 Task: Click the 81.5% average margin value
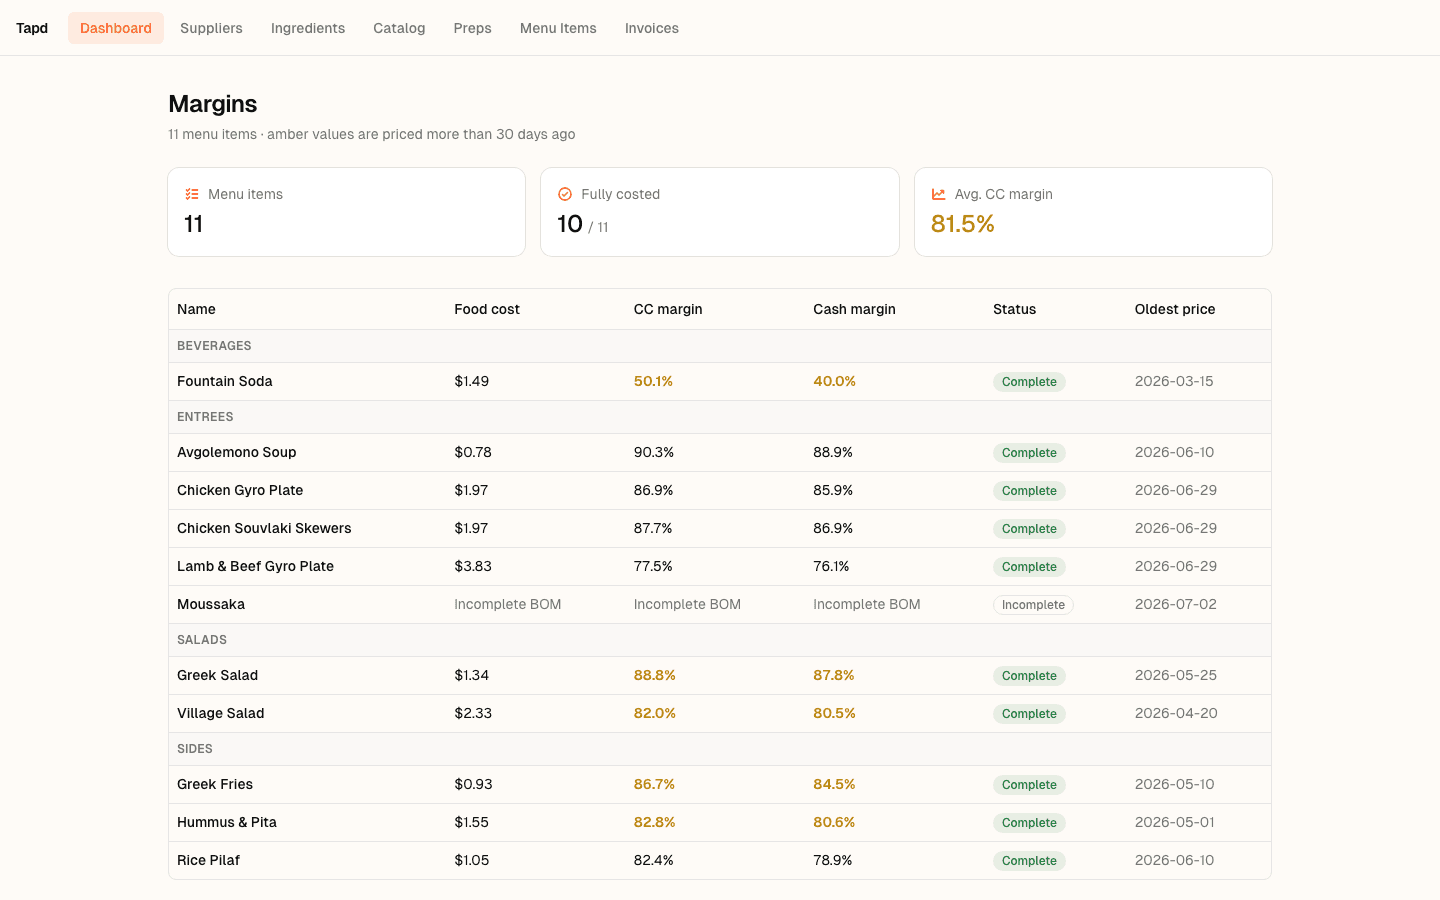(962, 224)
